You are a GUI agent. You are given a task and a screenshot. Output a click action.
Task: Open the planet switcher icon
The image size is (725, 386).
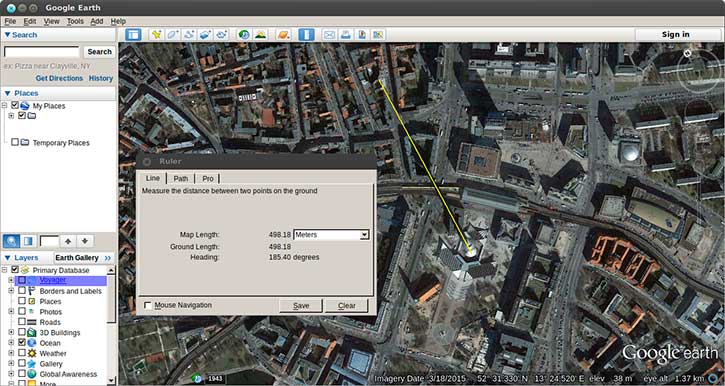pyautogui.click(x=283, y=35)
